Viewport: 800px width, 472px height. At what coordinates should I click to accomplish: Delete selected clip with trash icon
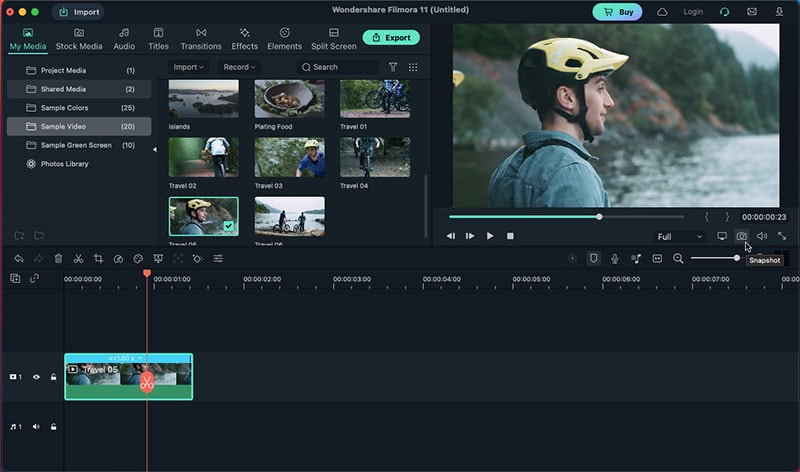[58, 258]
